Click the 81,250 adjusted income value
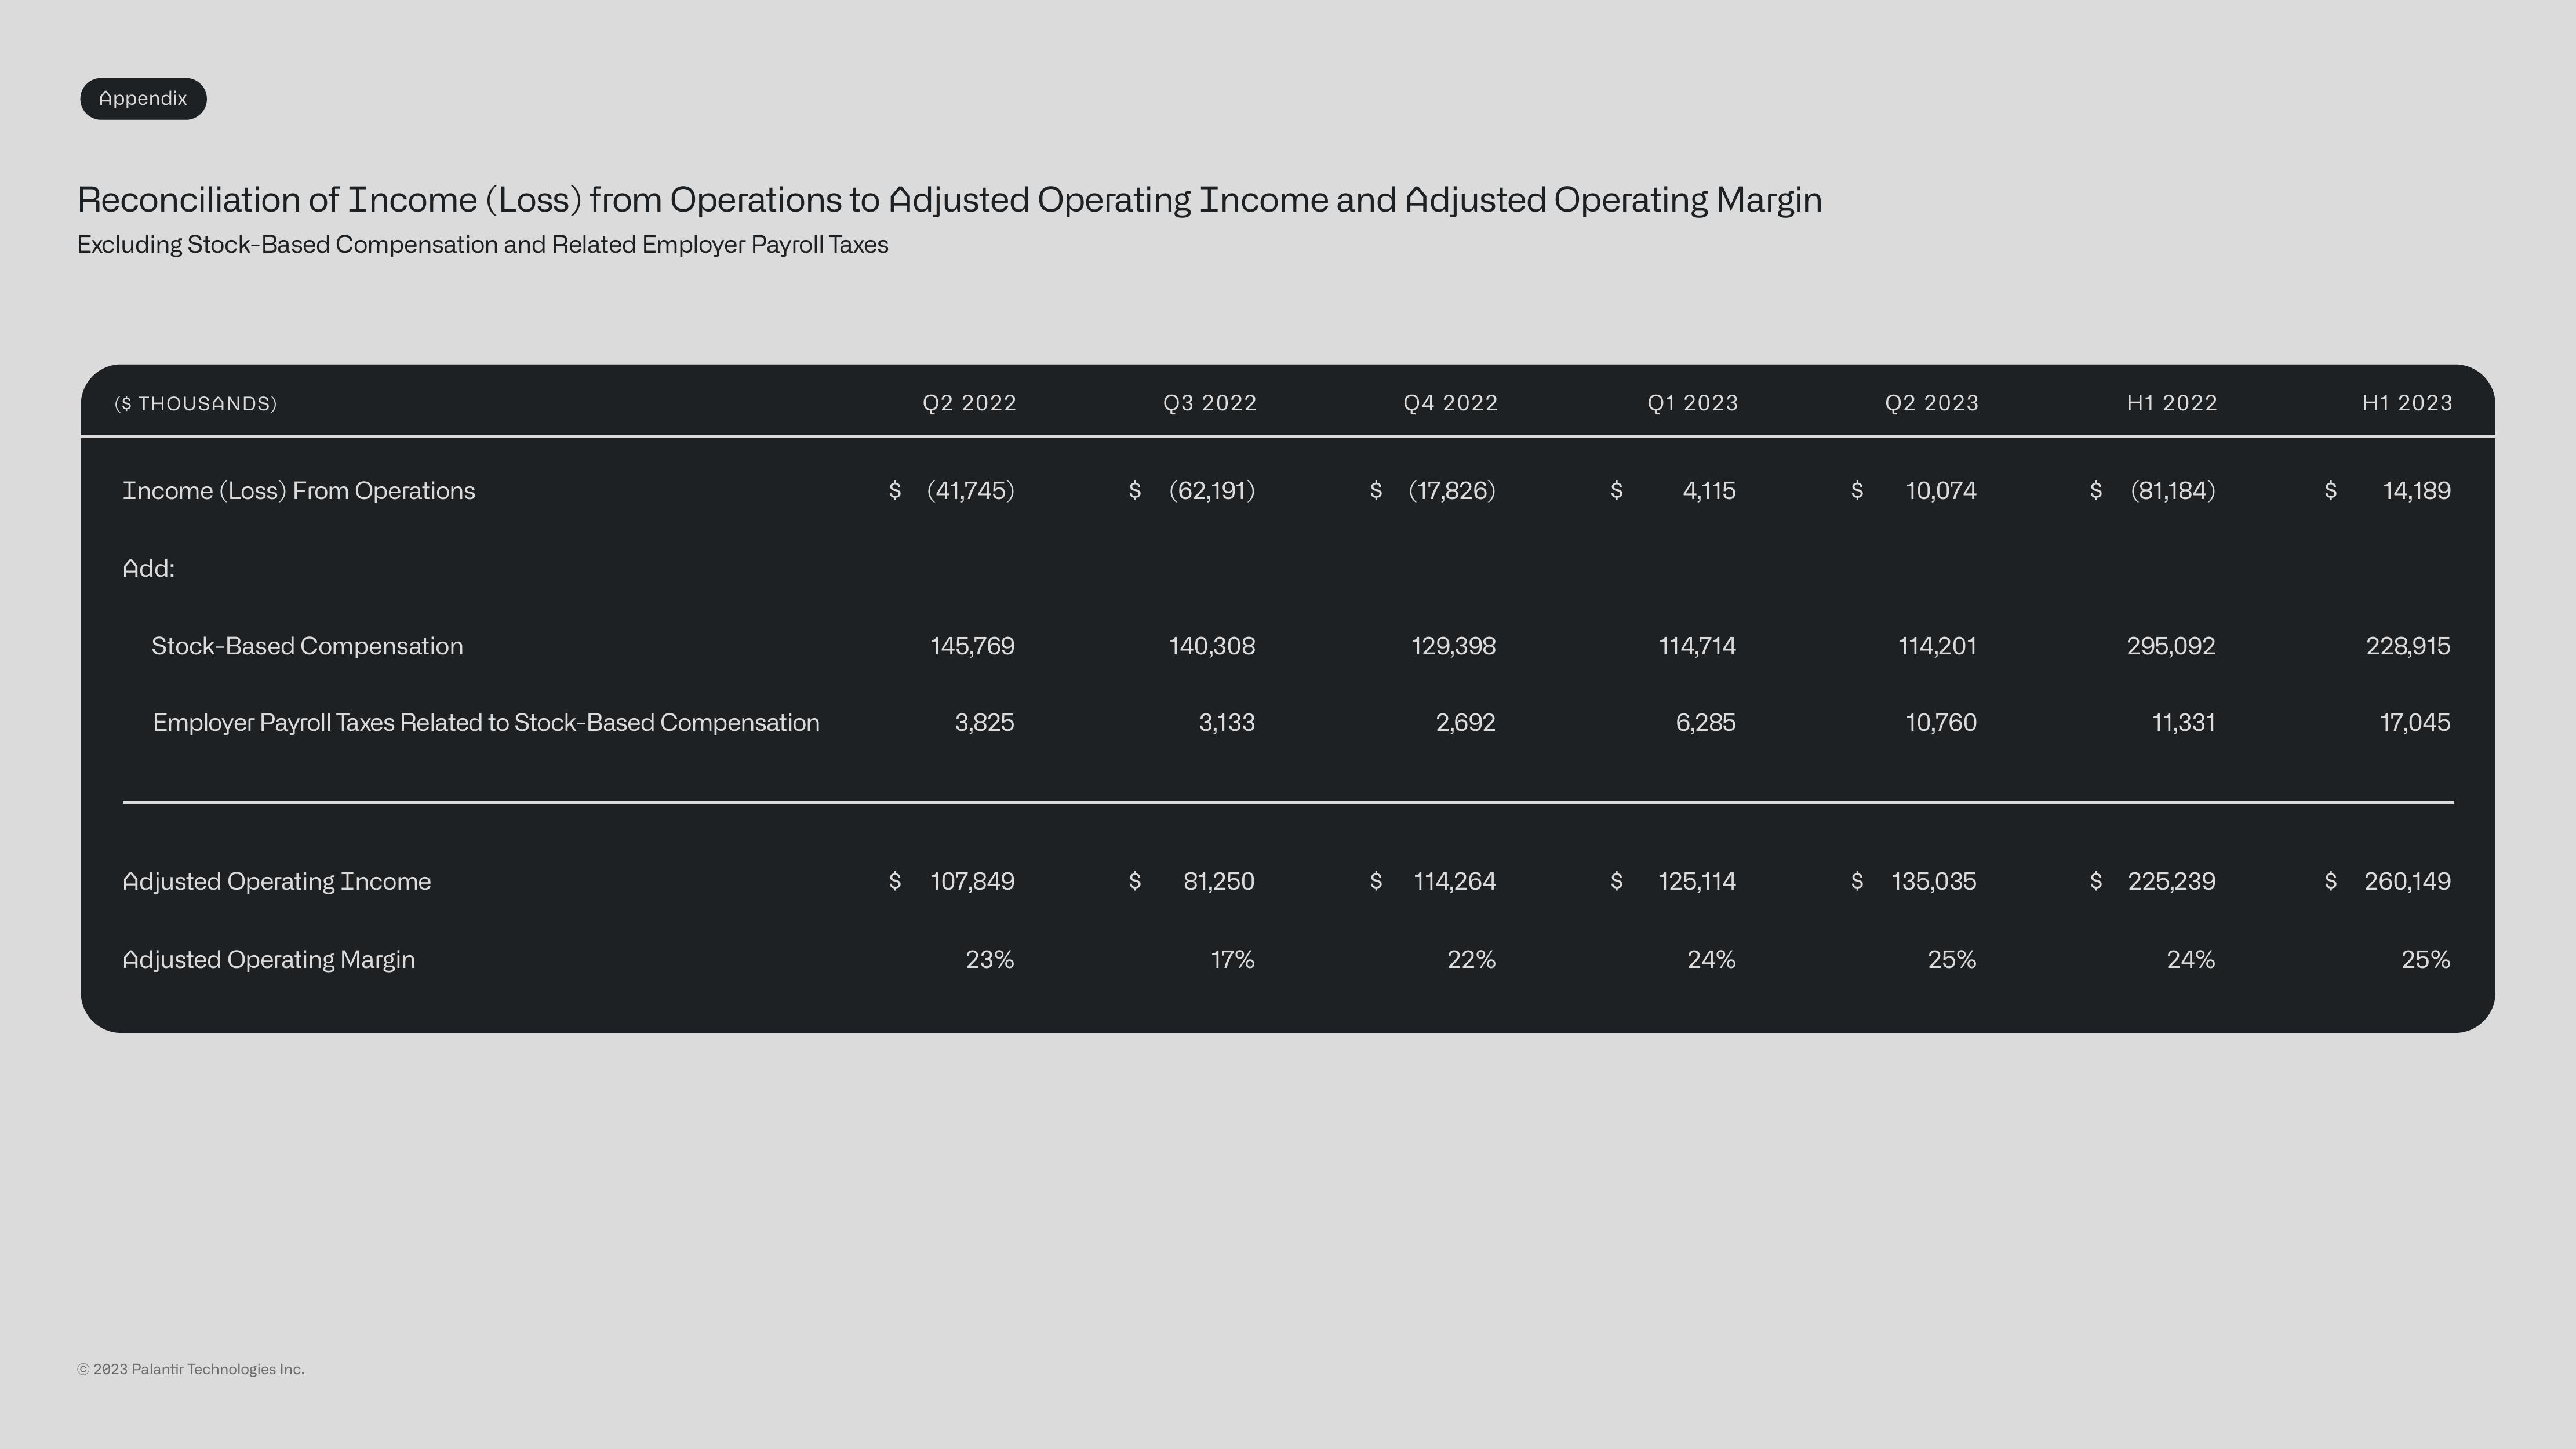This screenshot has width=2576, height=1449. (1219, 882)
